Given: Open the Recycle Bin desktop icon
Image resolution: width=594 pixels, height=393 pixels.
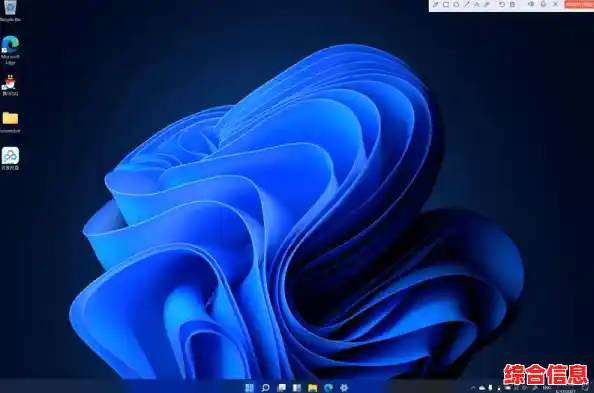Looking at the screenshot, I should click(x=10, y=10).
